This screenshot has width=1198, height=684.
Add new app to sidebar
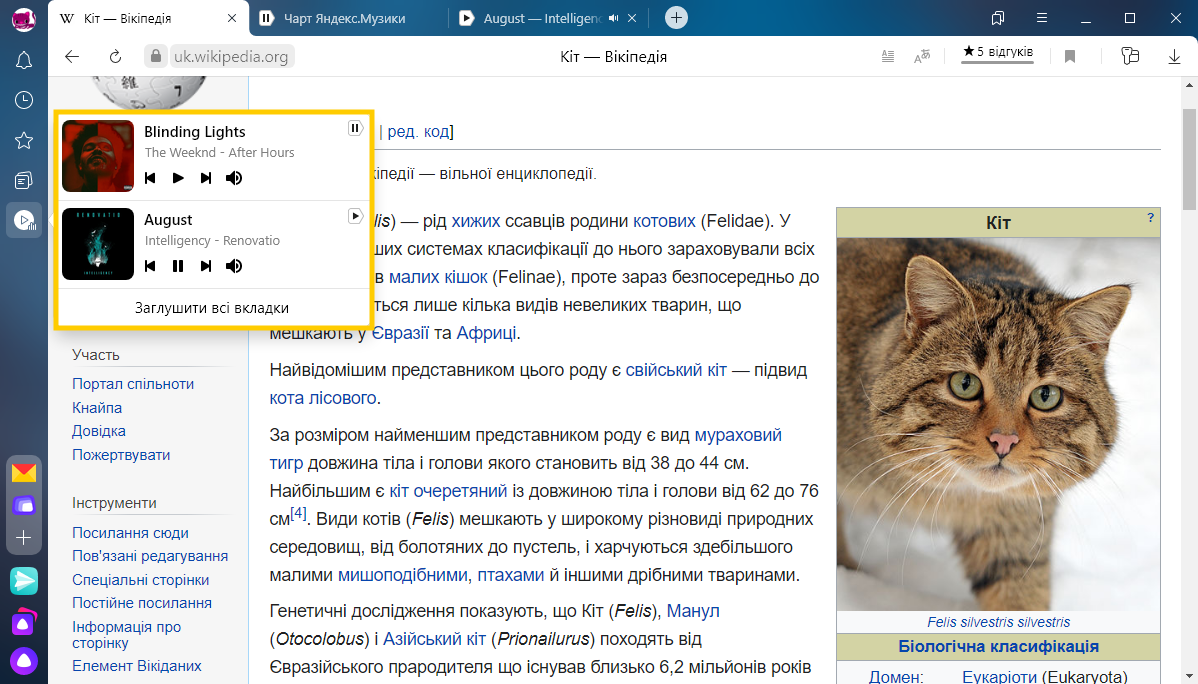24,538
